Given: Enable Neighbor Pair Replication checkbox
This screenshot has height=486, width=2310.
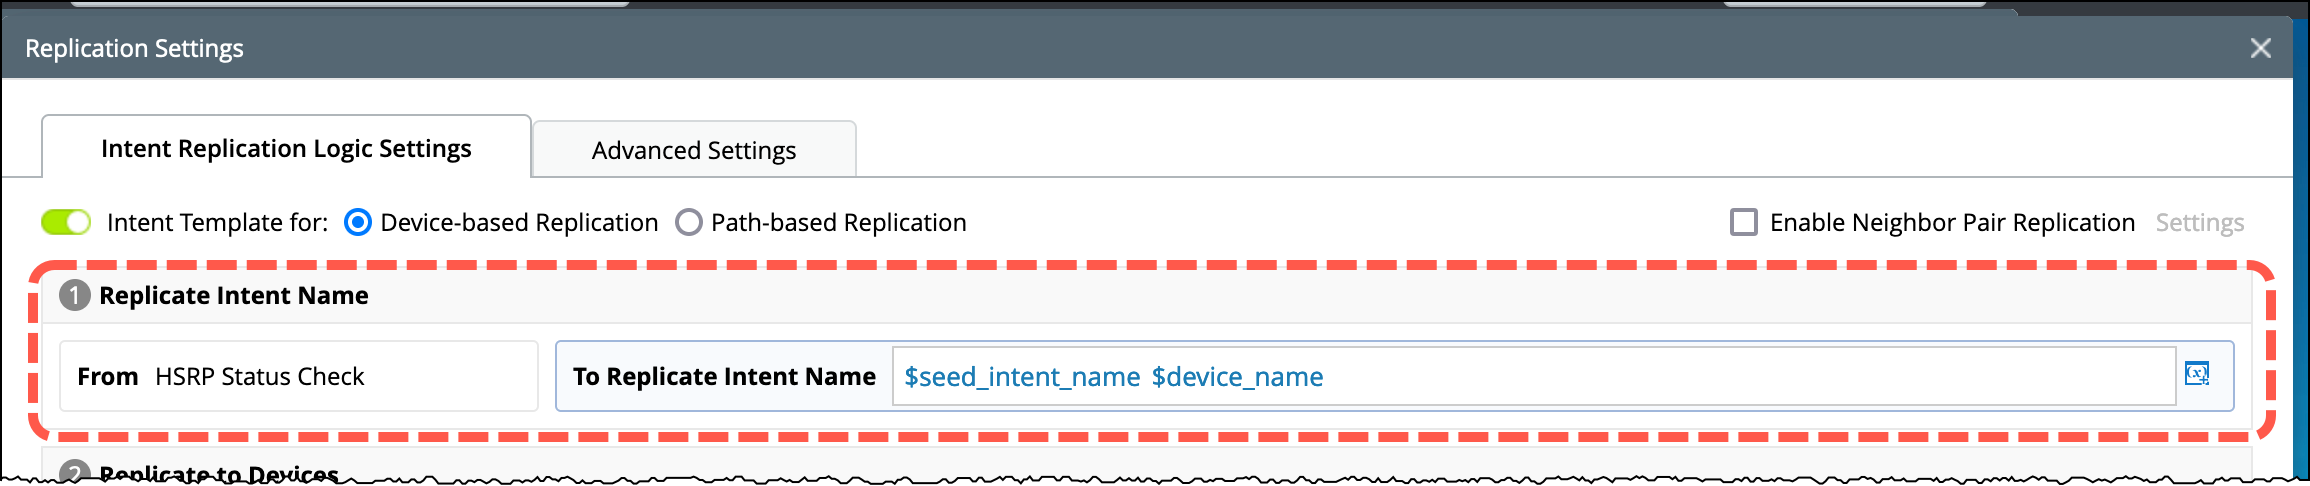Looking at the screenshot, I should coord(1743,222).
